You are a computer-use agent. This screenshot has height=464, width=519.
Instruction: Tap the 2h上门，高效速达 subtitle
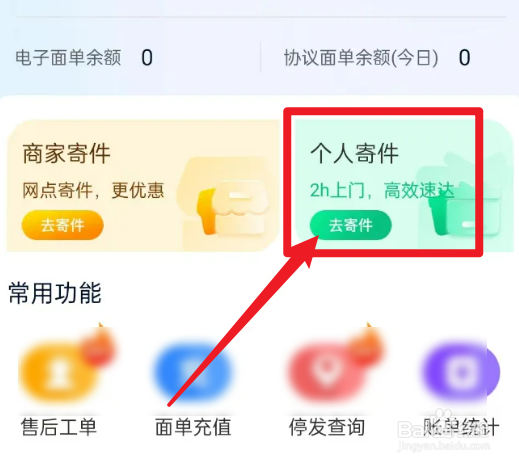(x=382, y=190)
